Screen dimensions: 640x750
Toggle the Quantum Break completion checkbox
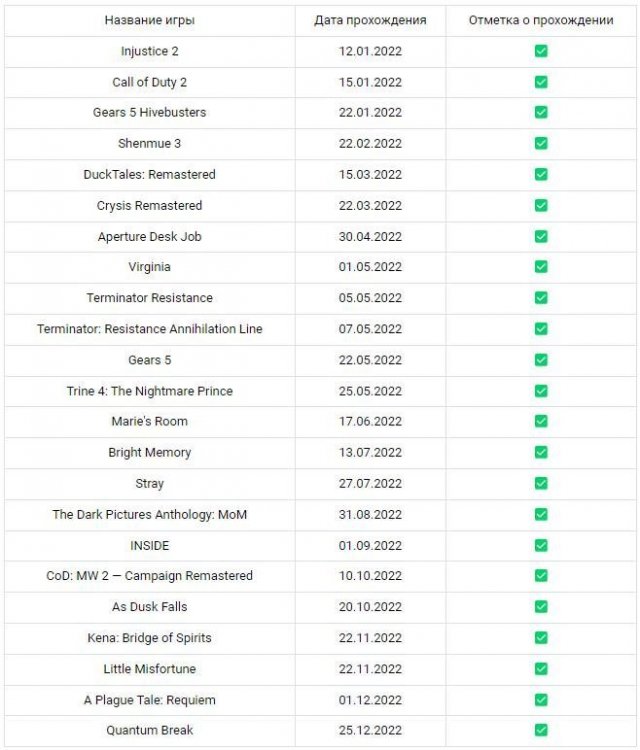tap(541, 731)
